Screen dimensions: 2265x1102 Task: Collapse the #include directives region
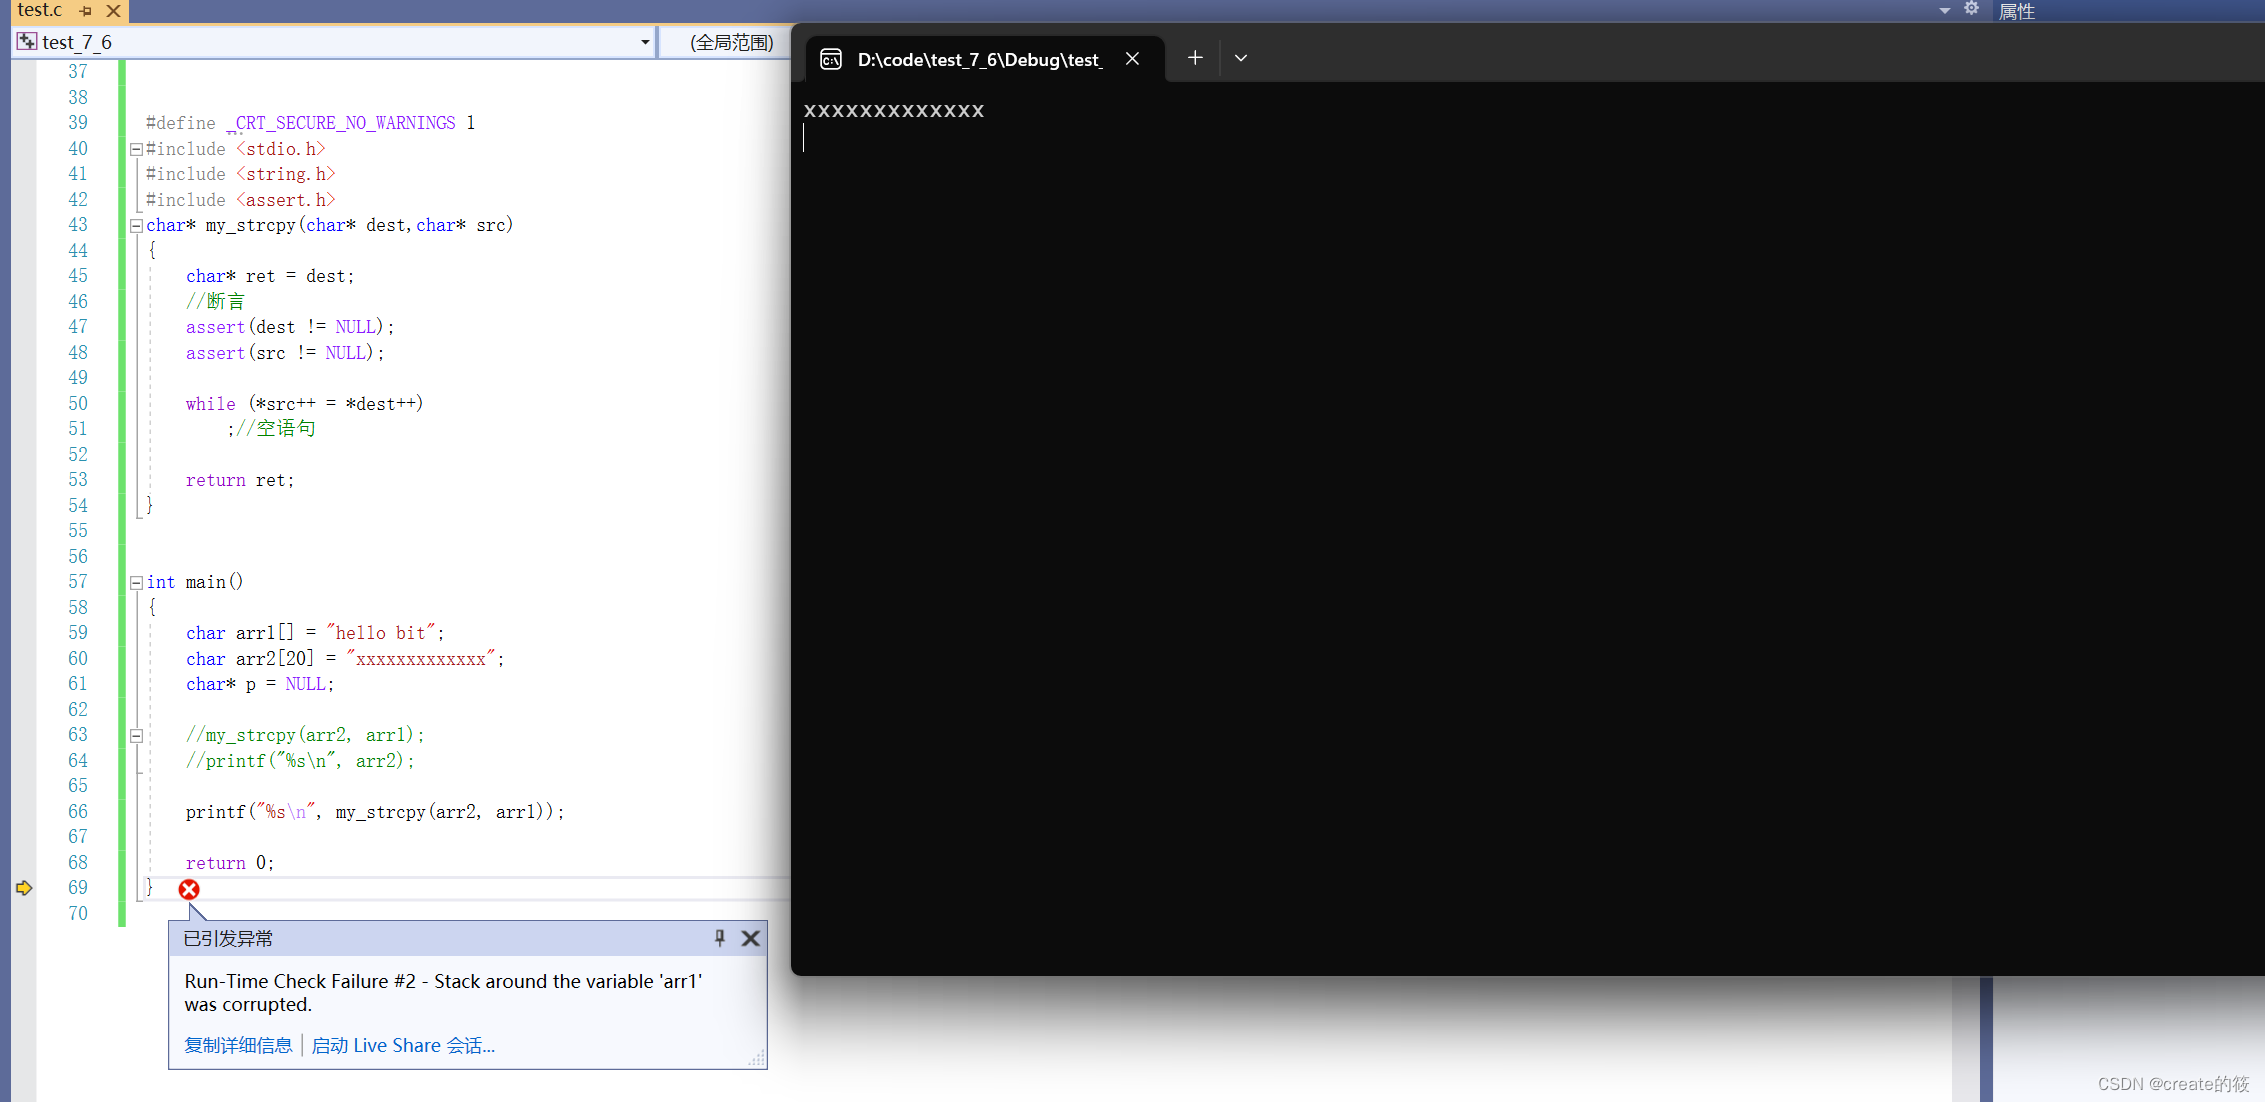pos(136,149)
